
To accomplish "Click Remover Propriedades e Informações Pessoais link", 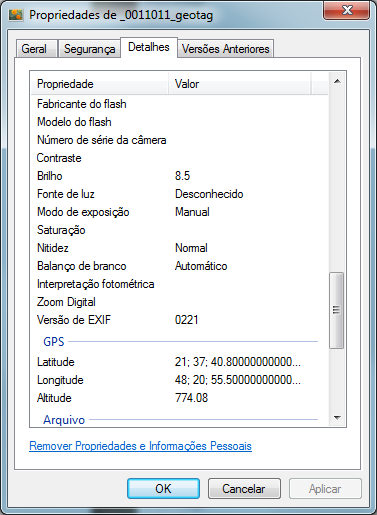I will pos(140,446).
